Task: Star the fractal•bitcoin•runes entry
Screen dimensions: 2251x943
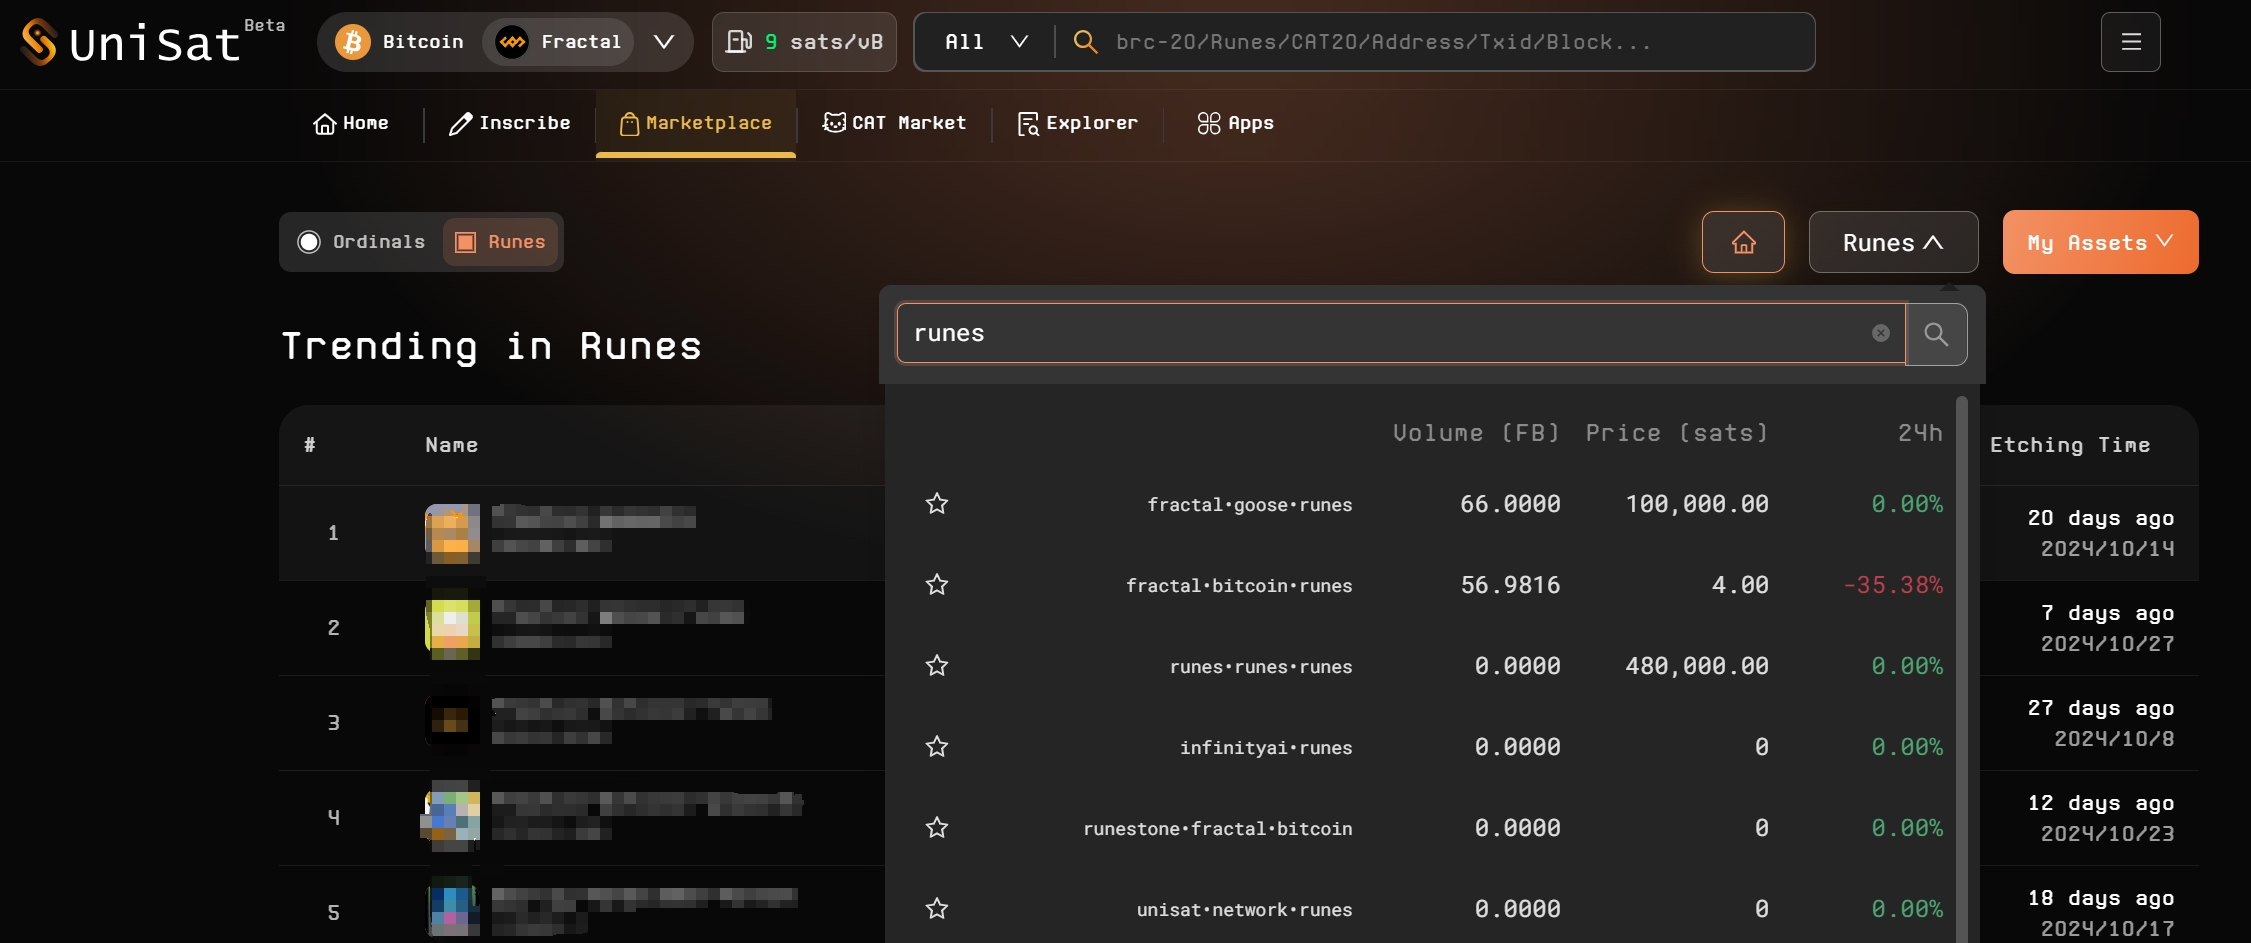Action: [x=936, y=585]
